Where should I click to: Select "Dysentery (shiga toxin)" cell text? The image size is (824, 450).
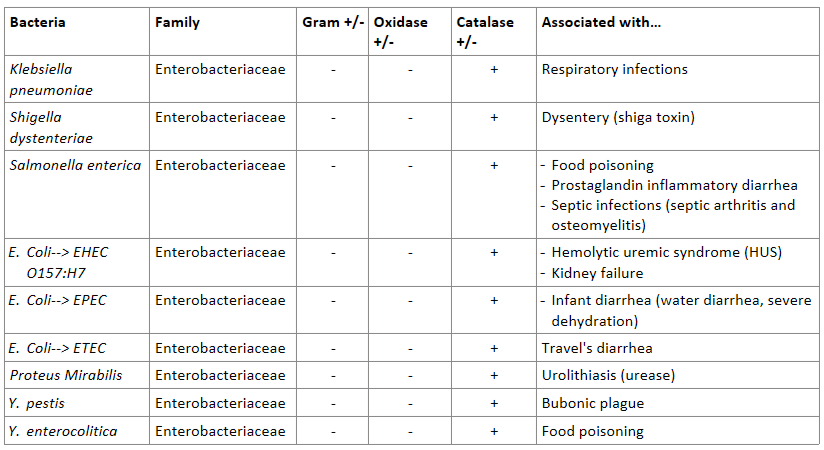[618, 117]
